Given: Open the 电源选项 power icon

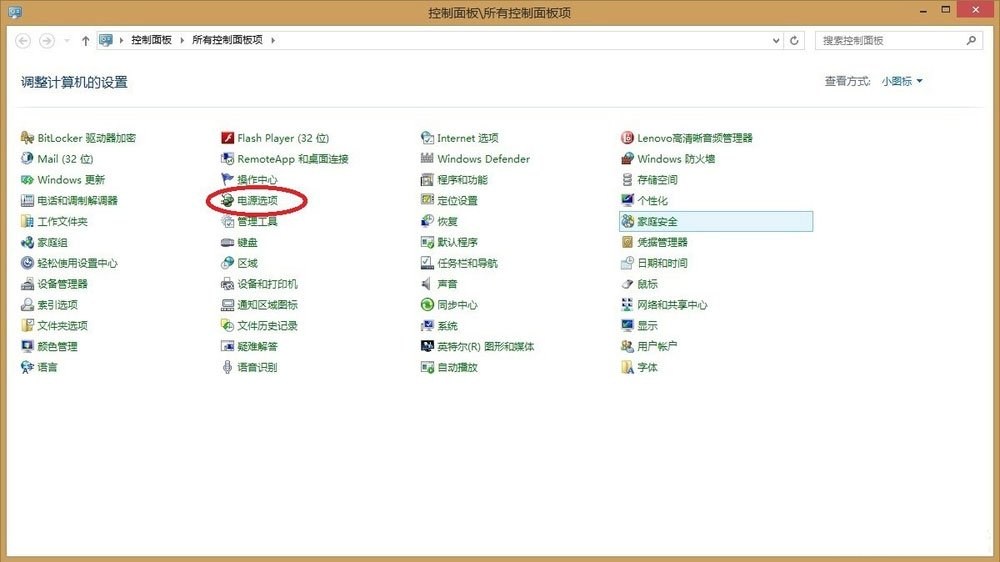Looking at the screenshot, I should click(x=227, y=200).
